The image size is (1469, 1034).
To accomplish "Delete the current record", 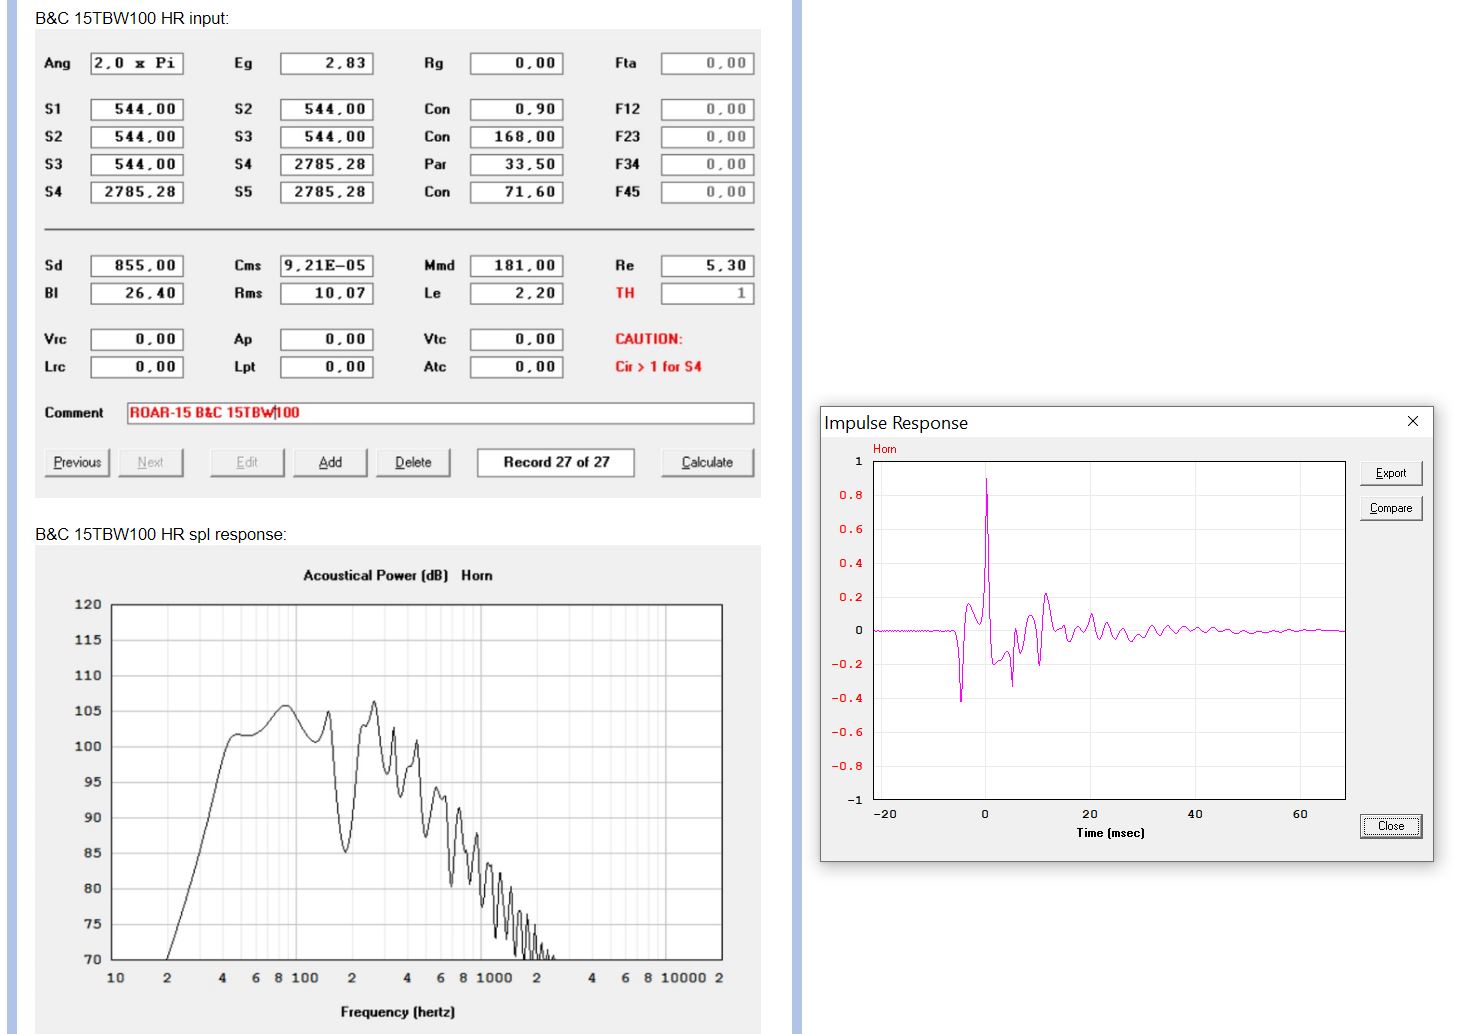I will (x=413, y=463).
